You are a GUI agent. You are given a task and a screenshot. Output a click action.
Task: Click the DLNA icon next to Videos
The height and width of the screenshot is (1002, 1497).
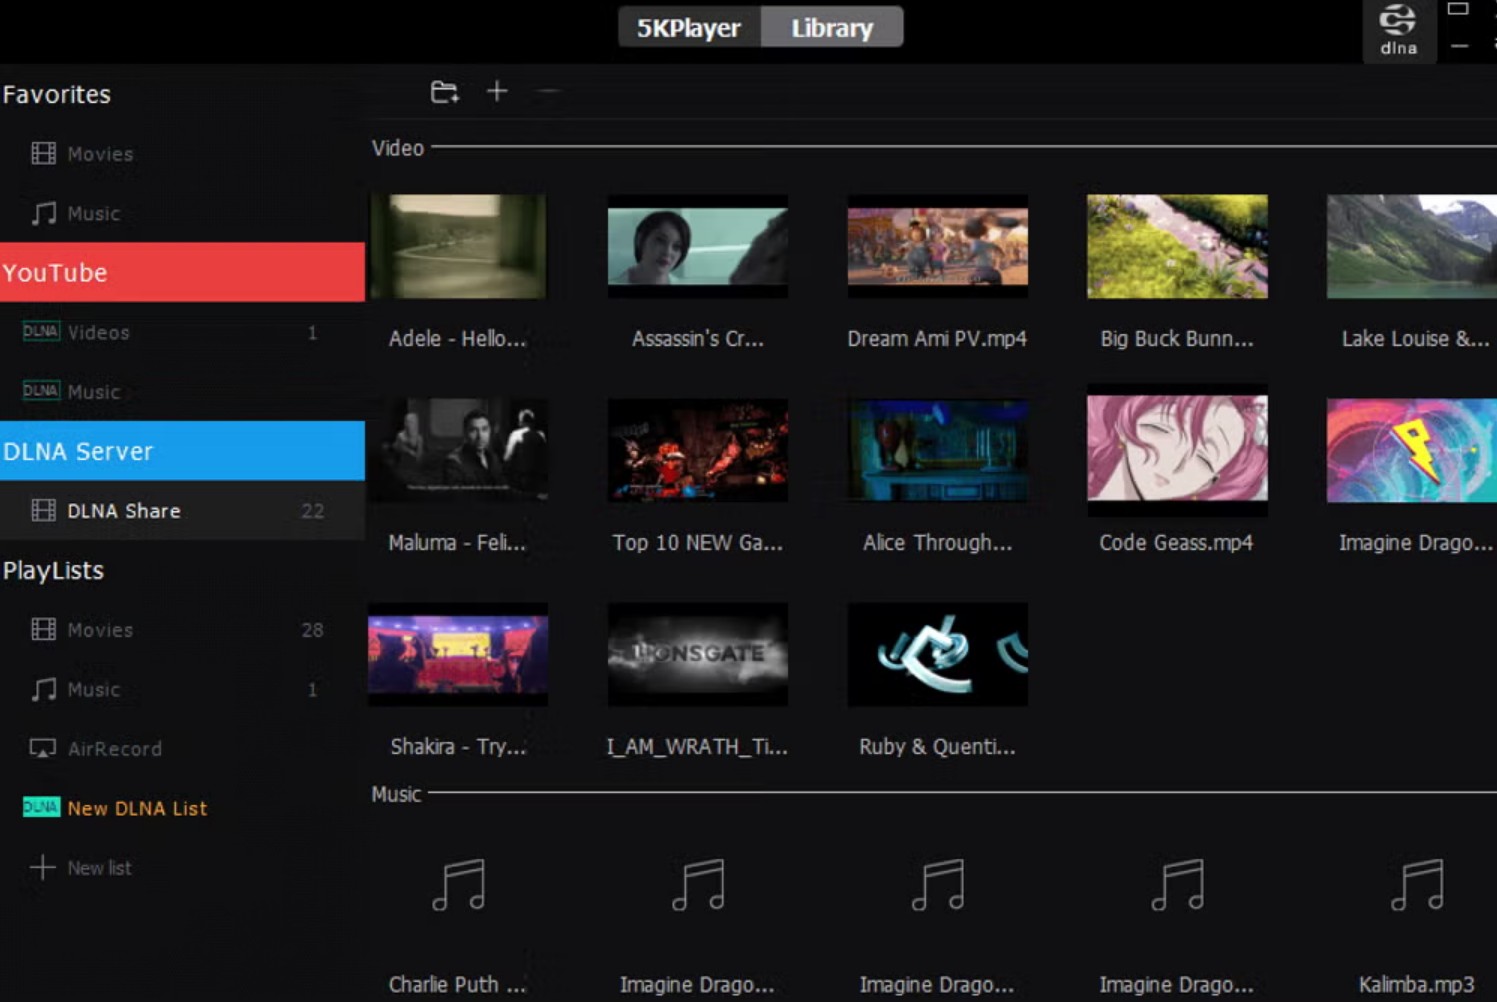click(40, 331)
